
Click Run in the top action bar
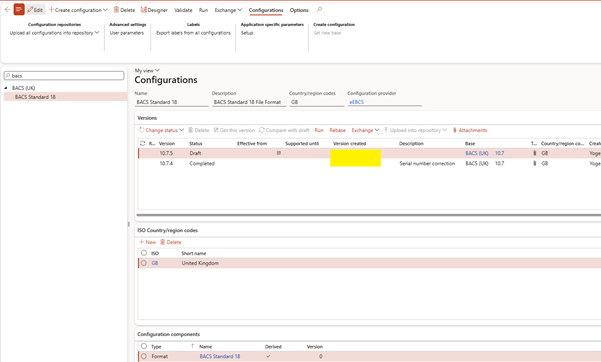(x=204, y=10)
